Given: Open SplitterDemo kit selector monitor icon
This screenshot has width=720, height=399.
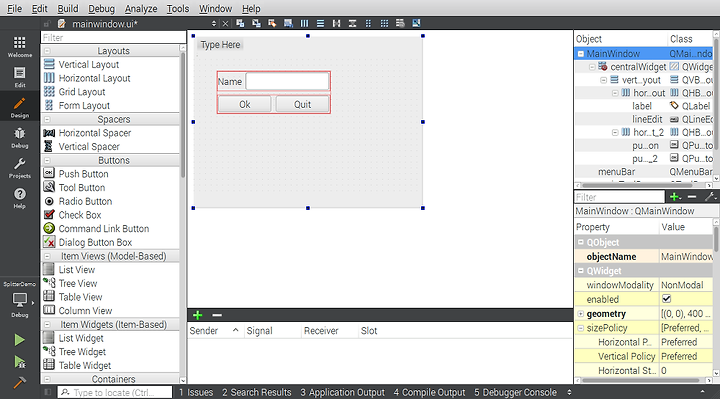Looking at the screenshot, I should 19,300.
